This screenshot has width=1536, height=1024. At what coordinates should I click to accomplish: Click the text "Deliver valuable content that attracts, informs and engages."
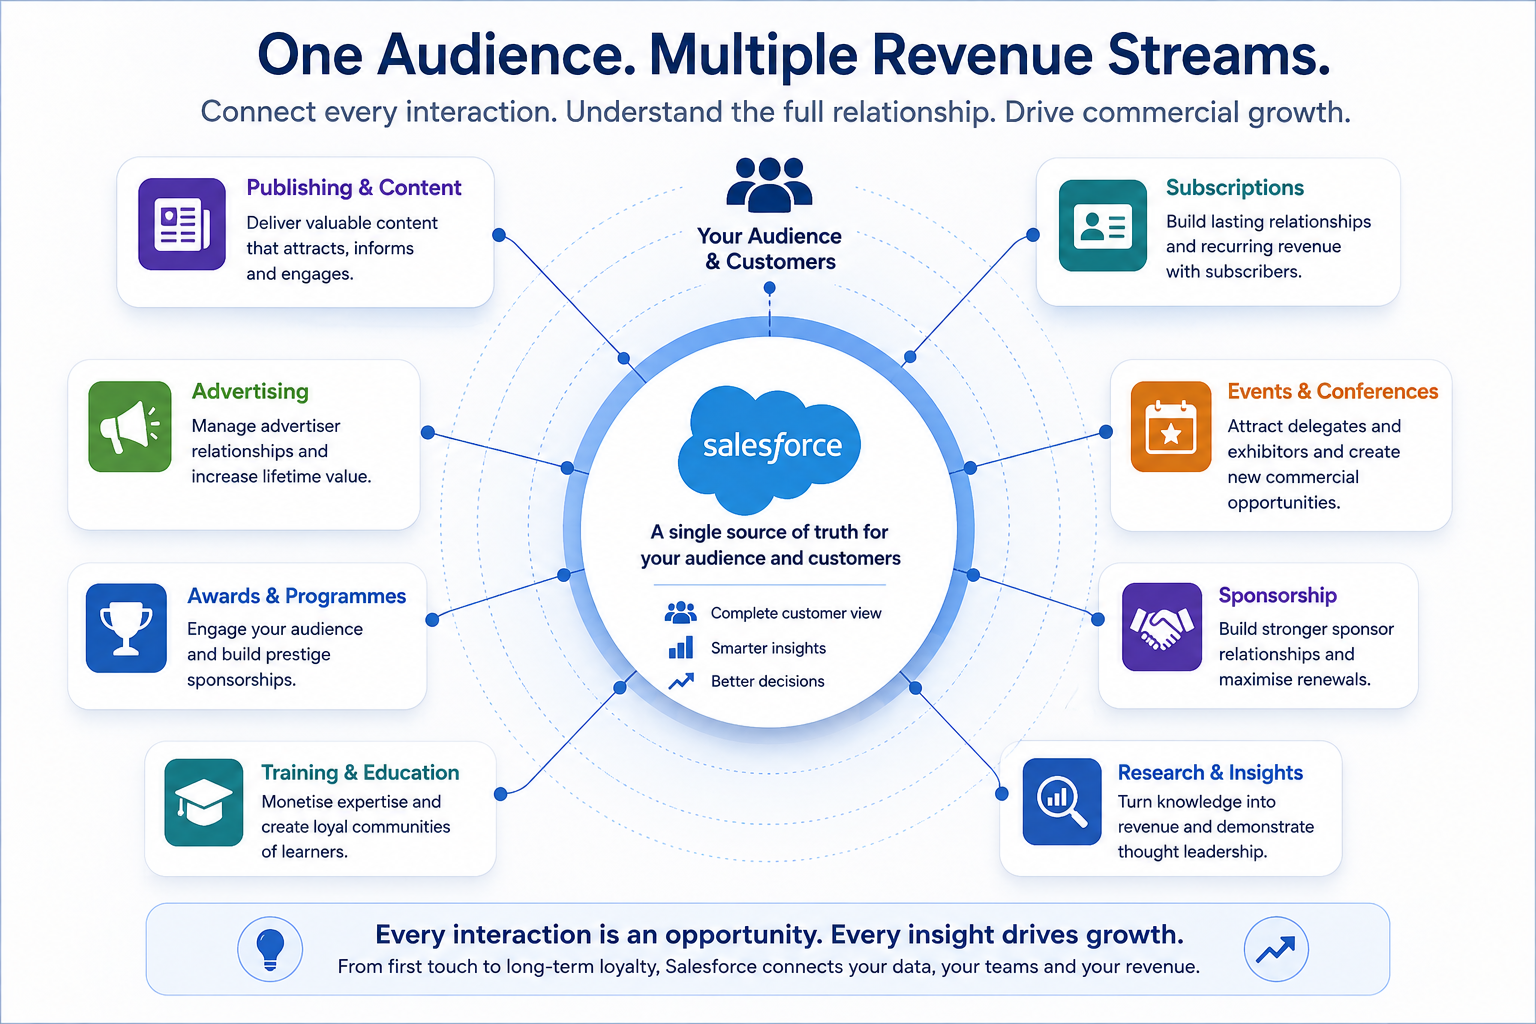click(x=342, y=248)
